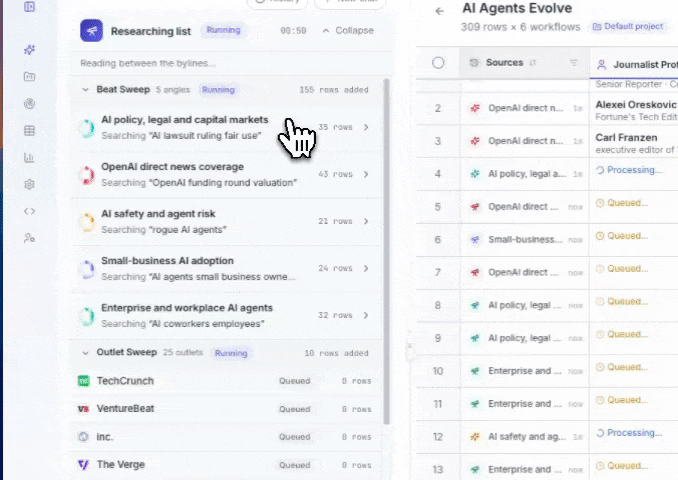Toggle the select-all circle in table header
Image resolution: width=678 pixels, height=480 pixels.
[438, 63]
